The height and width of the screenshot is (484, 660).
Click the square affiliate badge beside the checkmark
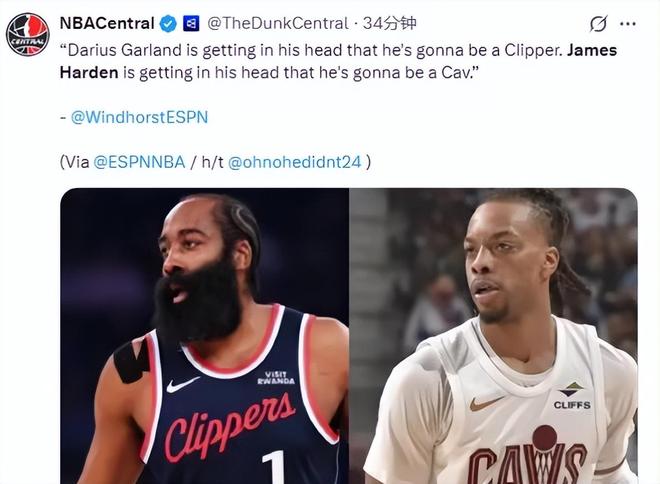pos(191,23)
